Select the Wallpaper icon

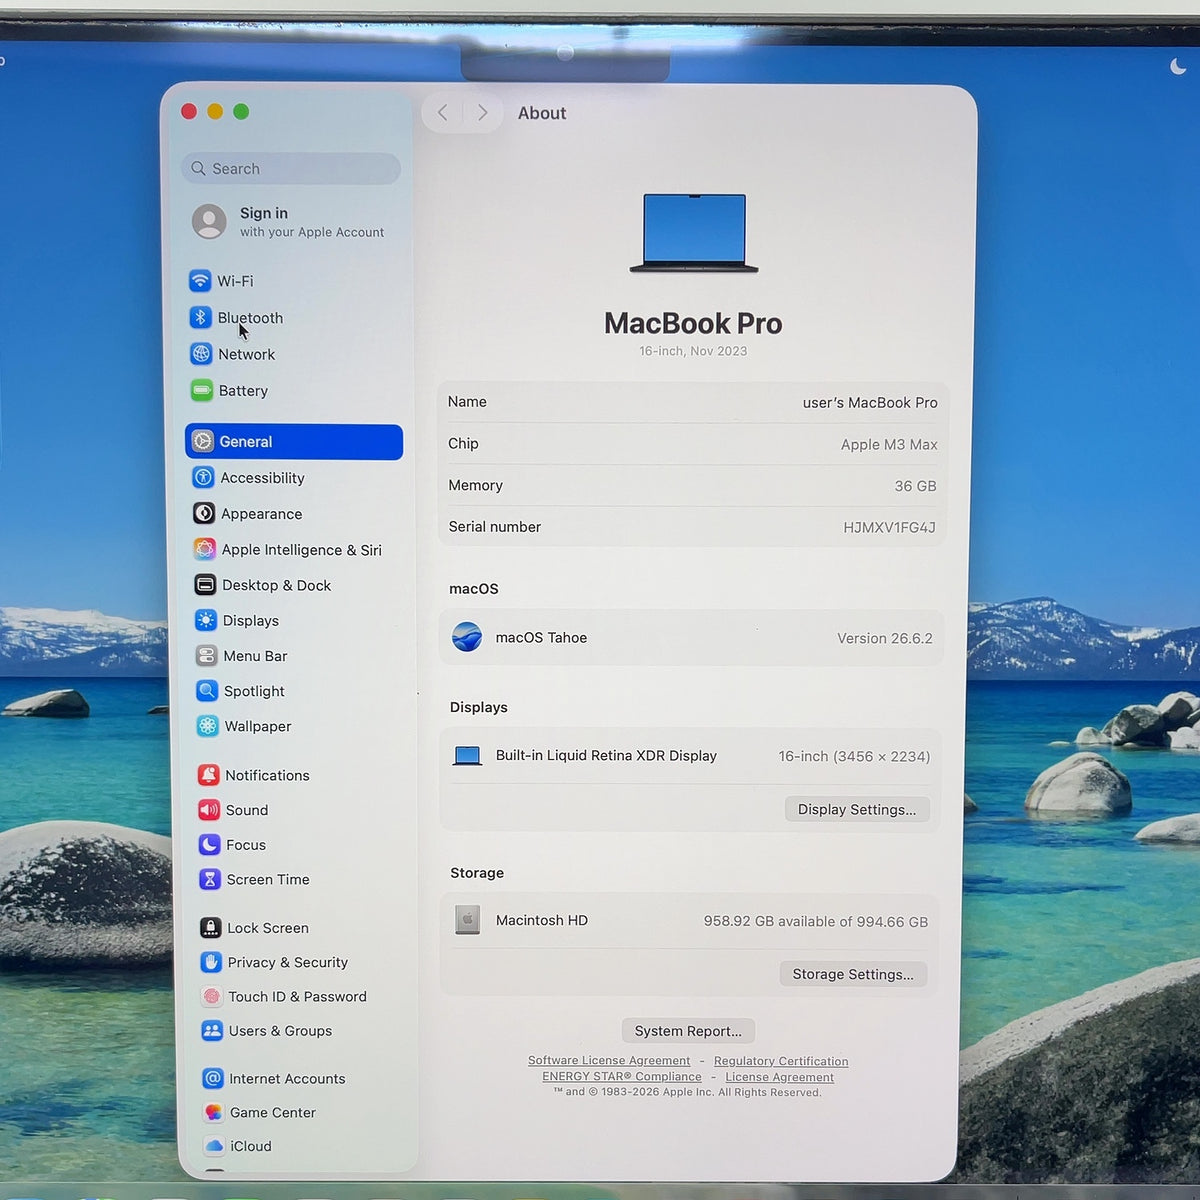click(207, 726)
